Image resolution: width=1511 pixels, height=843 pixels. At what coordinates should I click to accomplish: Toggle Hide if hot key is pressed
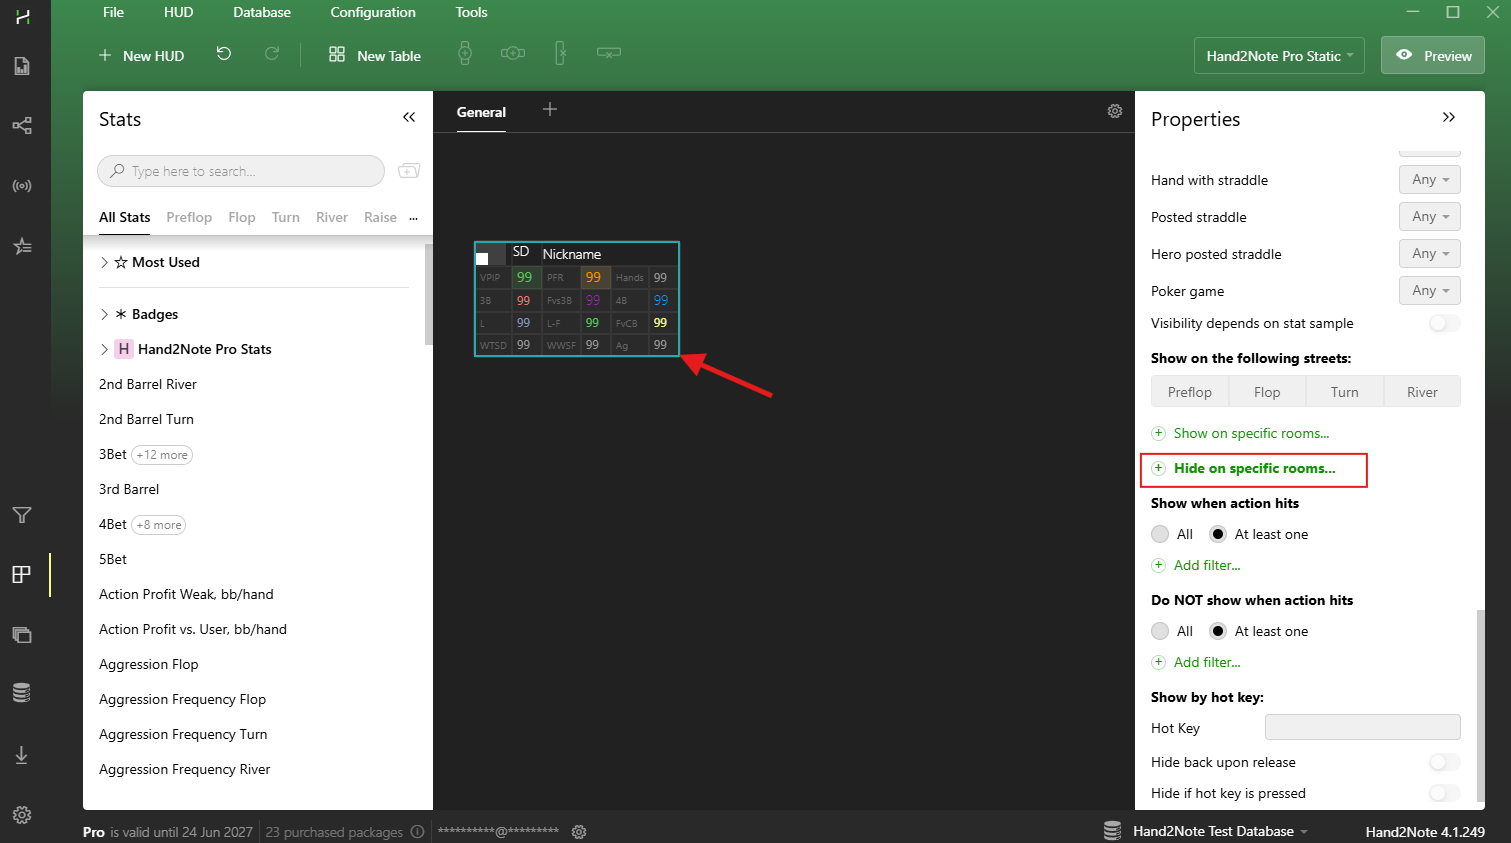point(1444,793)
